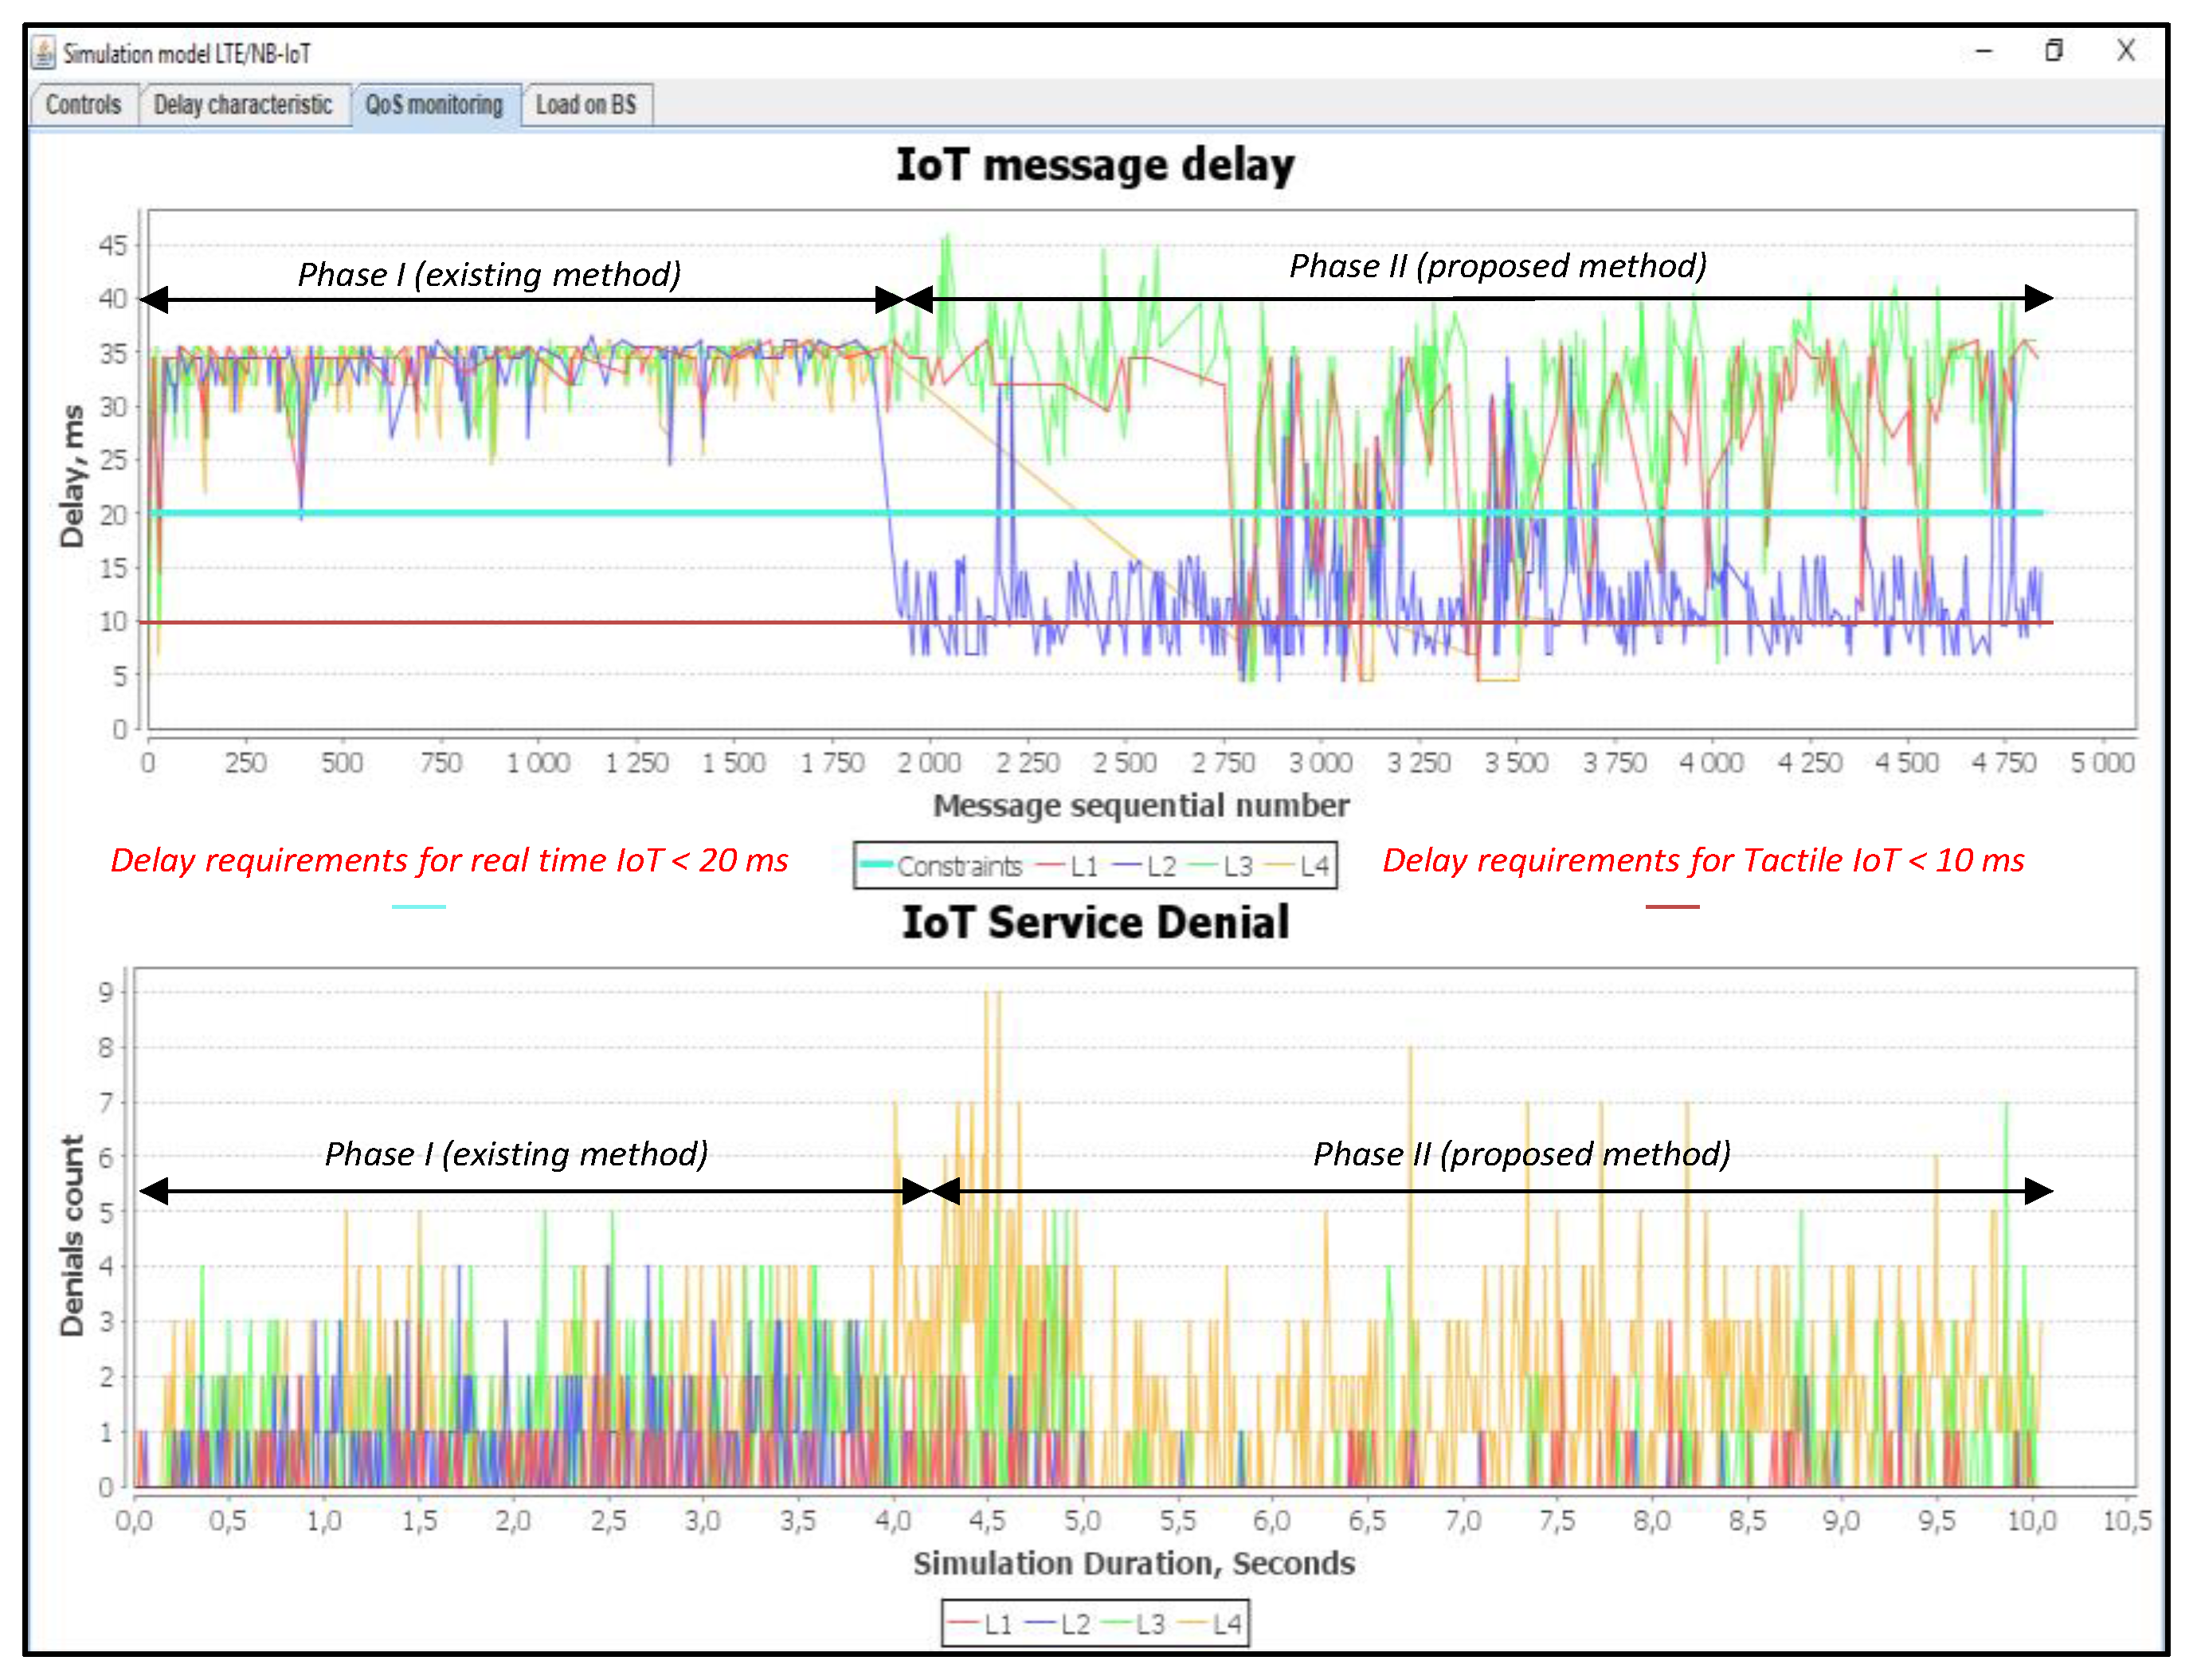Click L2 in the delay chart legend
This screenshot has width=2193, height=1680.
1160,866
